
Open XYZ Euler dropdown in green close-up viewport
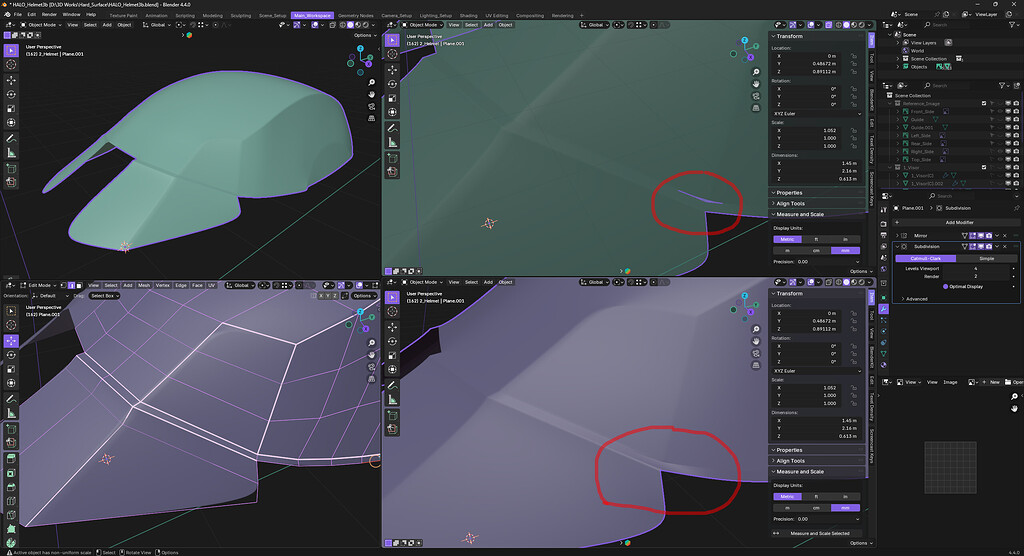[x=817, y=114]
